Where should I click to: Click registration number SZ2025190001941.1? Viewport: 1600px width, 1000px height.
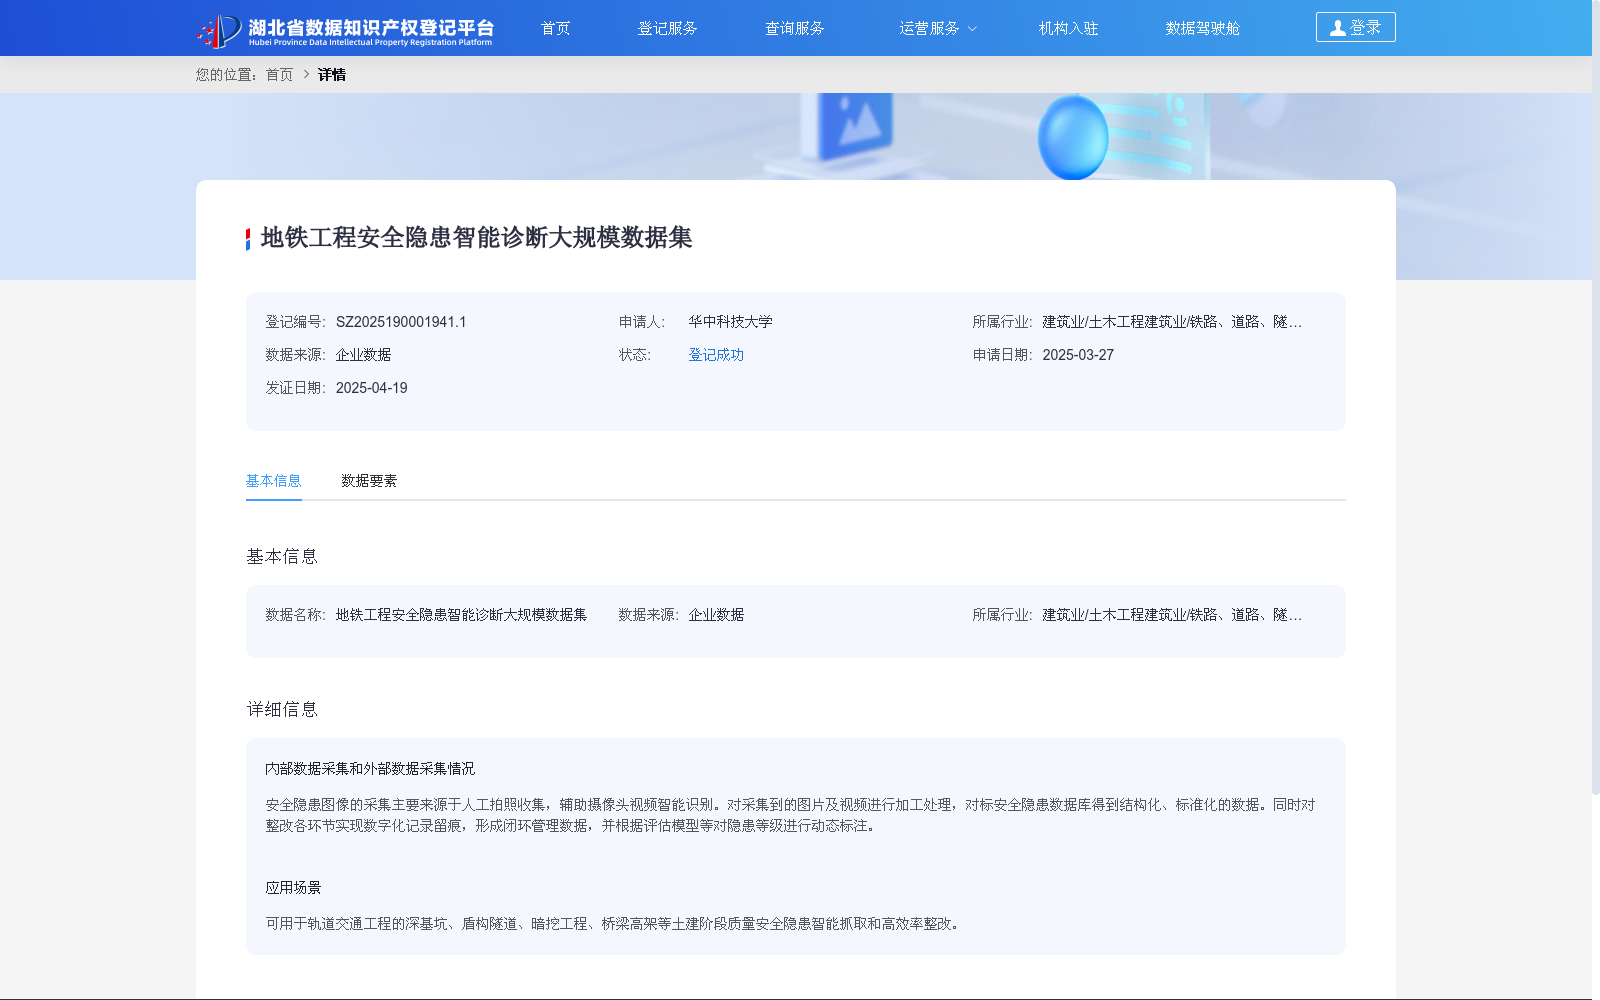click(401, 322)
